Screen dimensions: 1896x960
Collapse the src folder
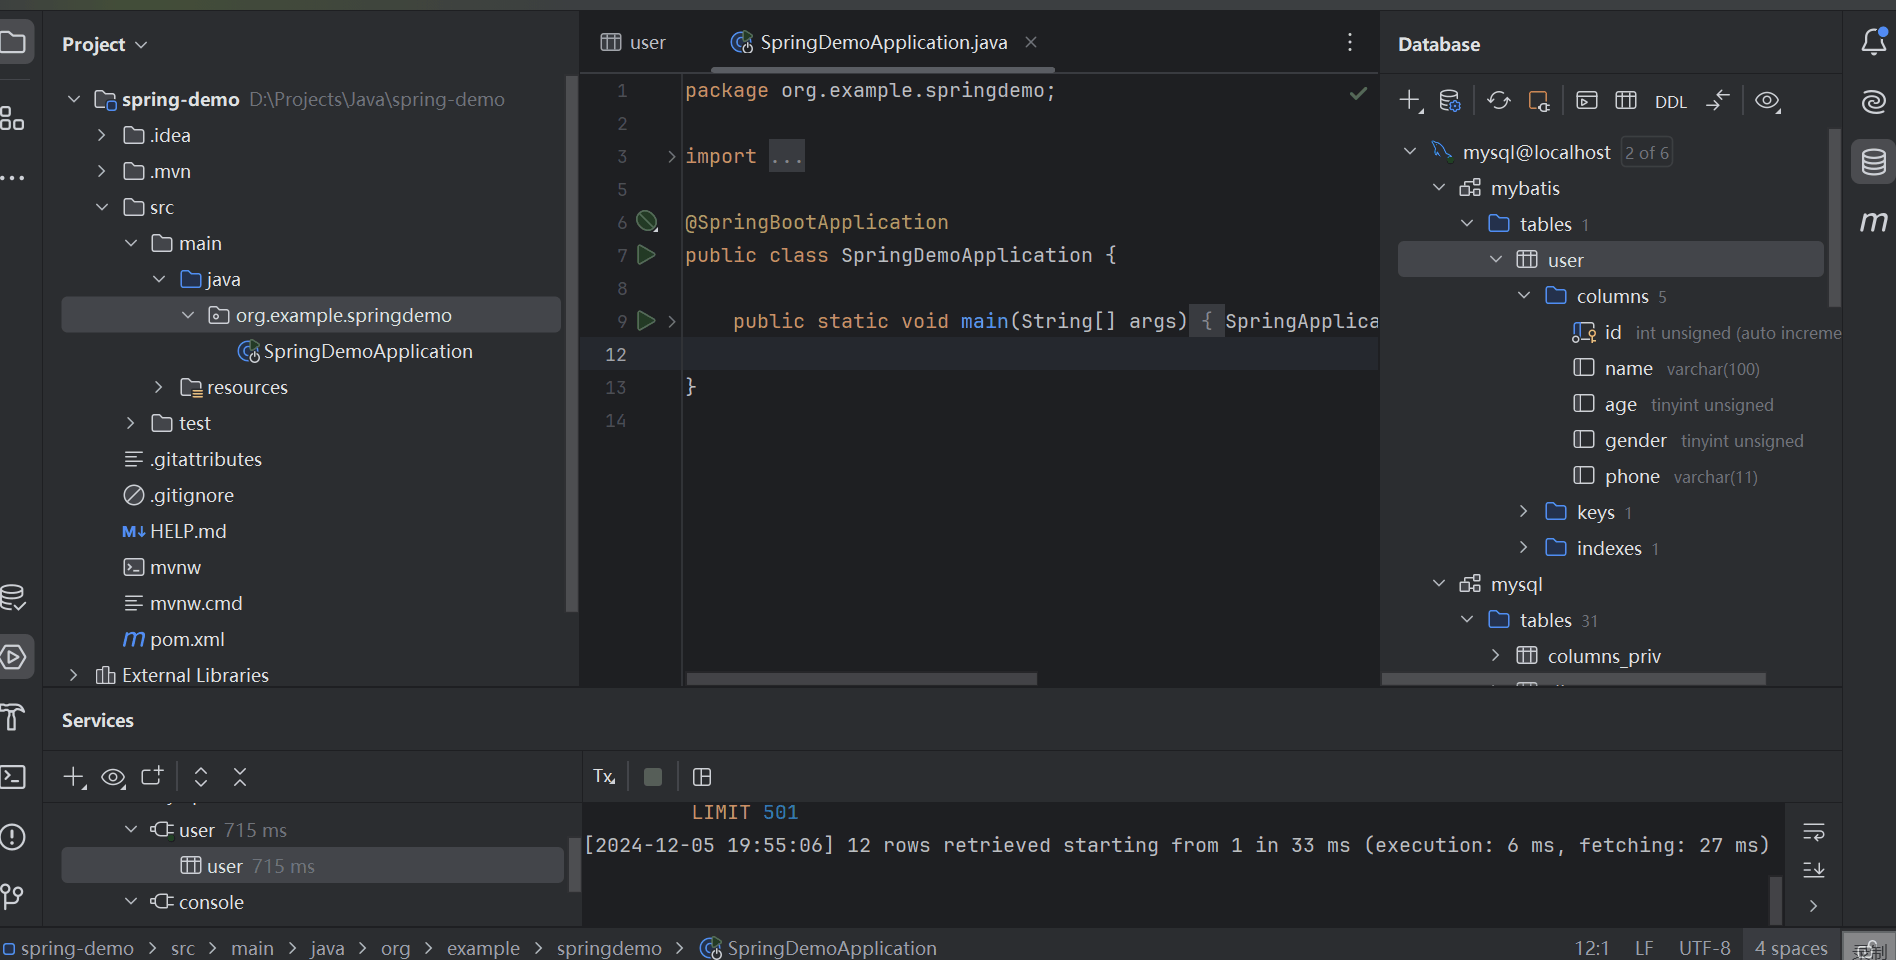(102, 207)
